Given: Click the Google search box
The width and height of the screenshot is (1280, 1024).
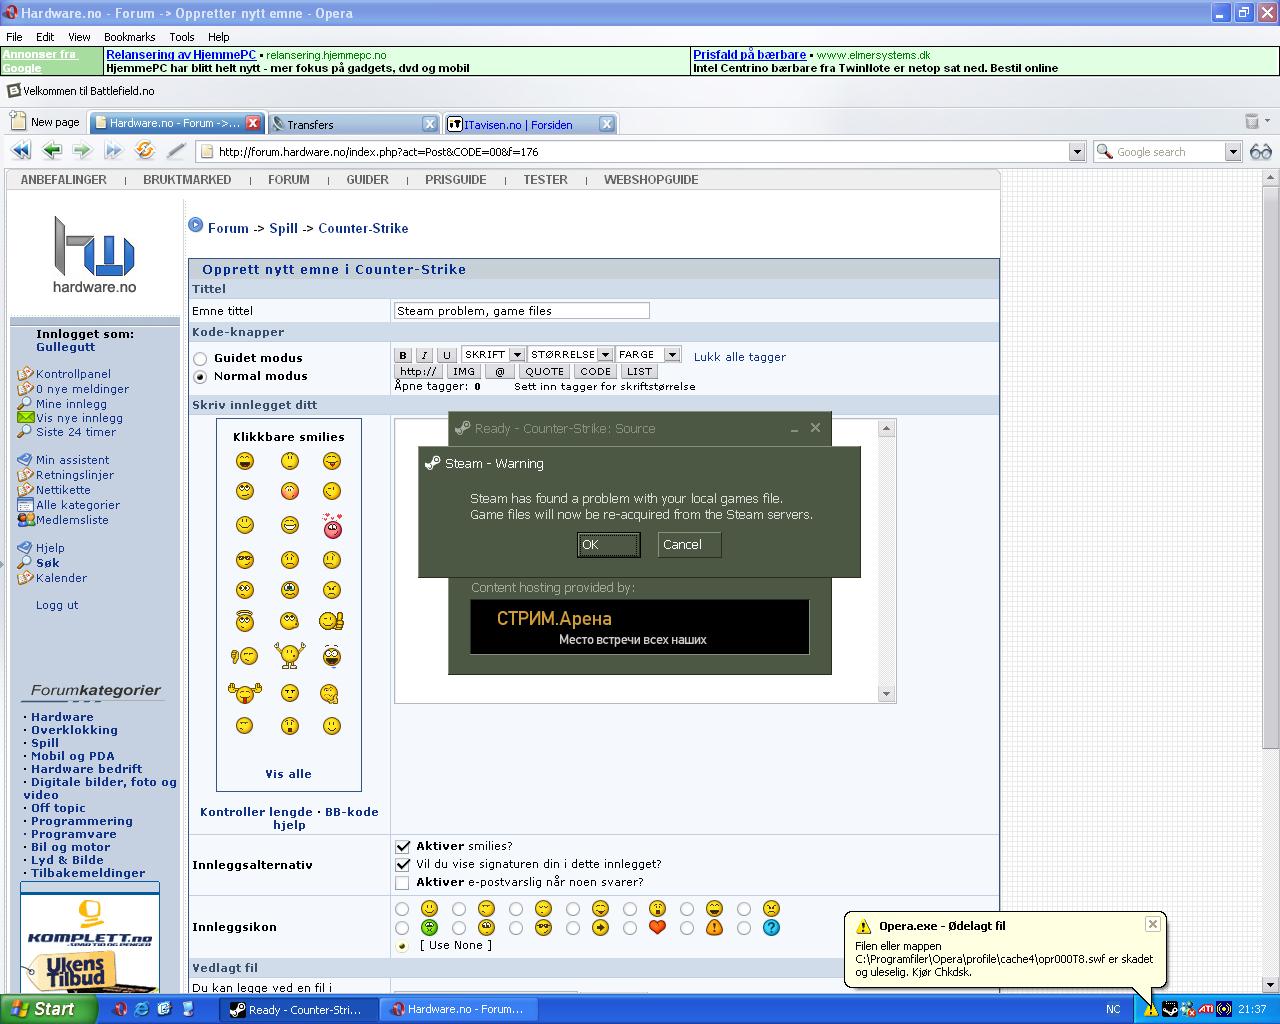Looking at the screenshot, I should pyautogui.click(x=1159, y=151).
